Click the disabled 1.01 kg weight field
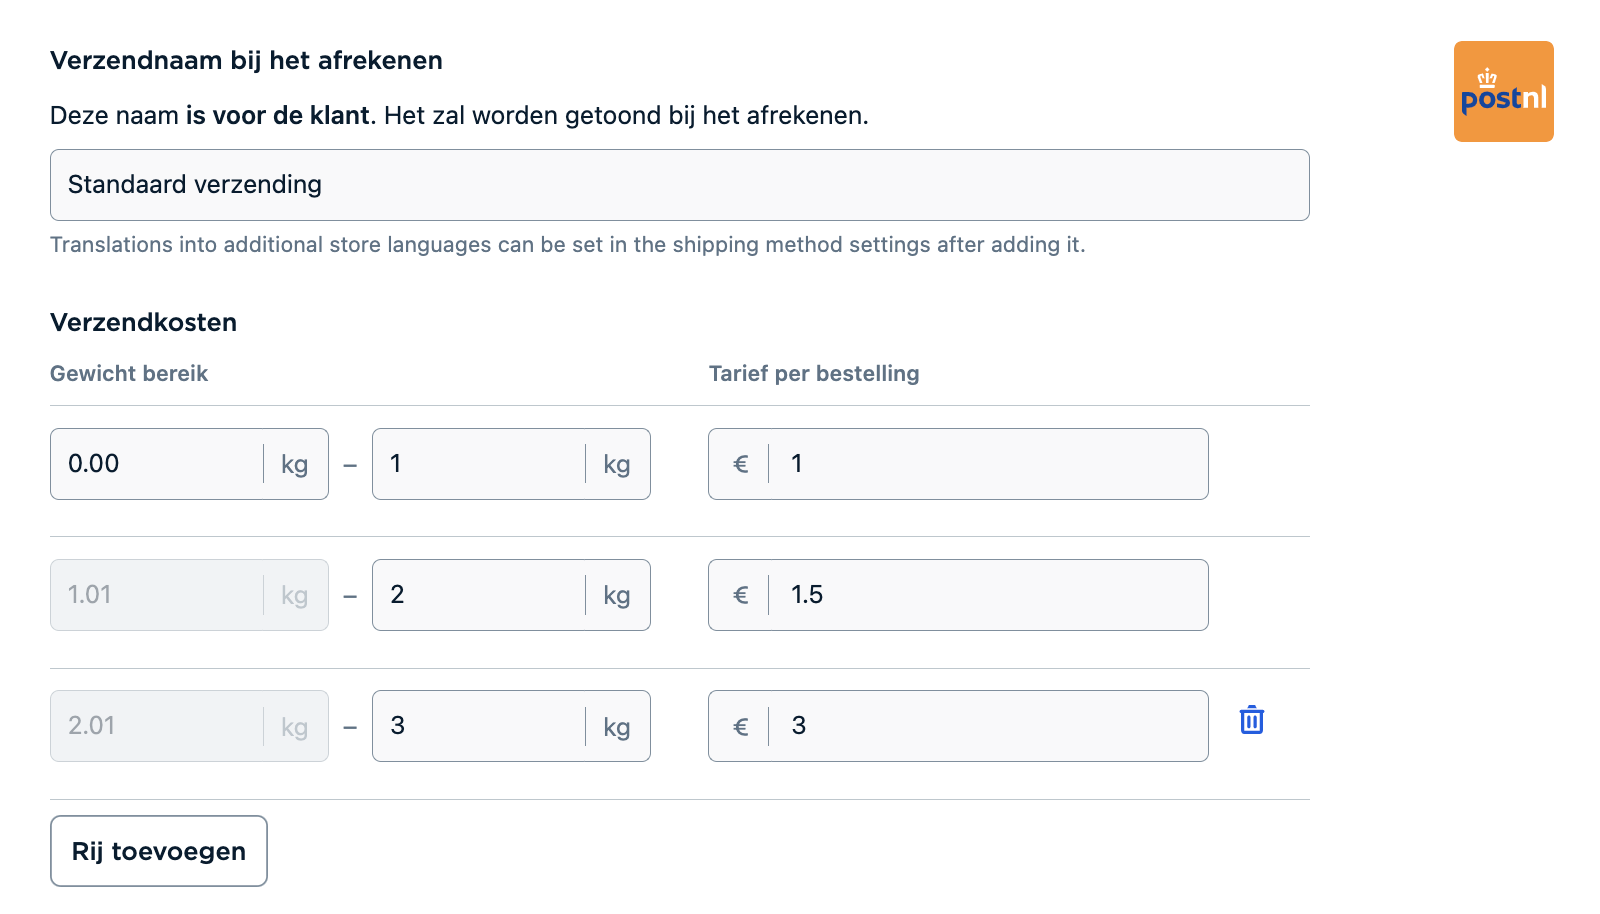This screenshot has width=1600, height=914. [x=155, y=595]
